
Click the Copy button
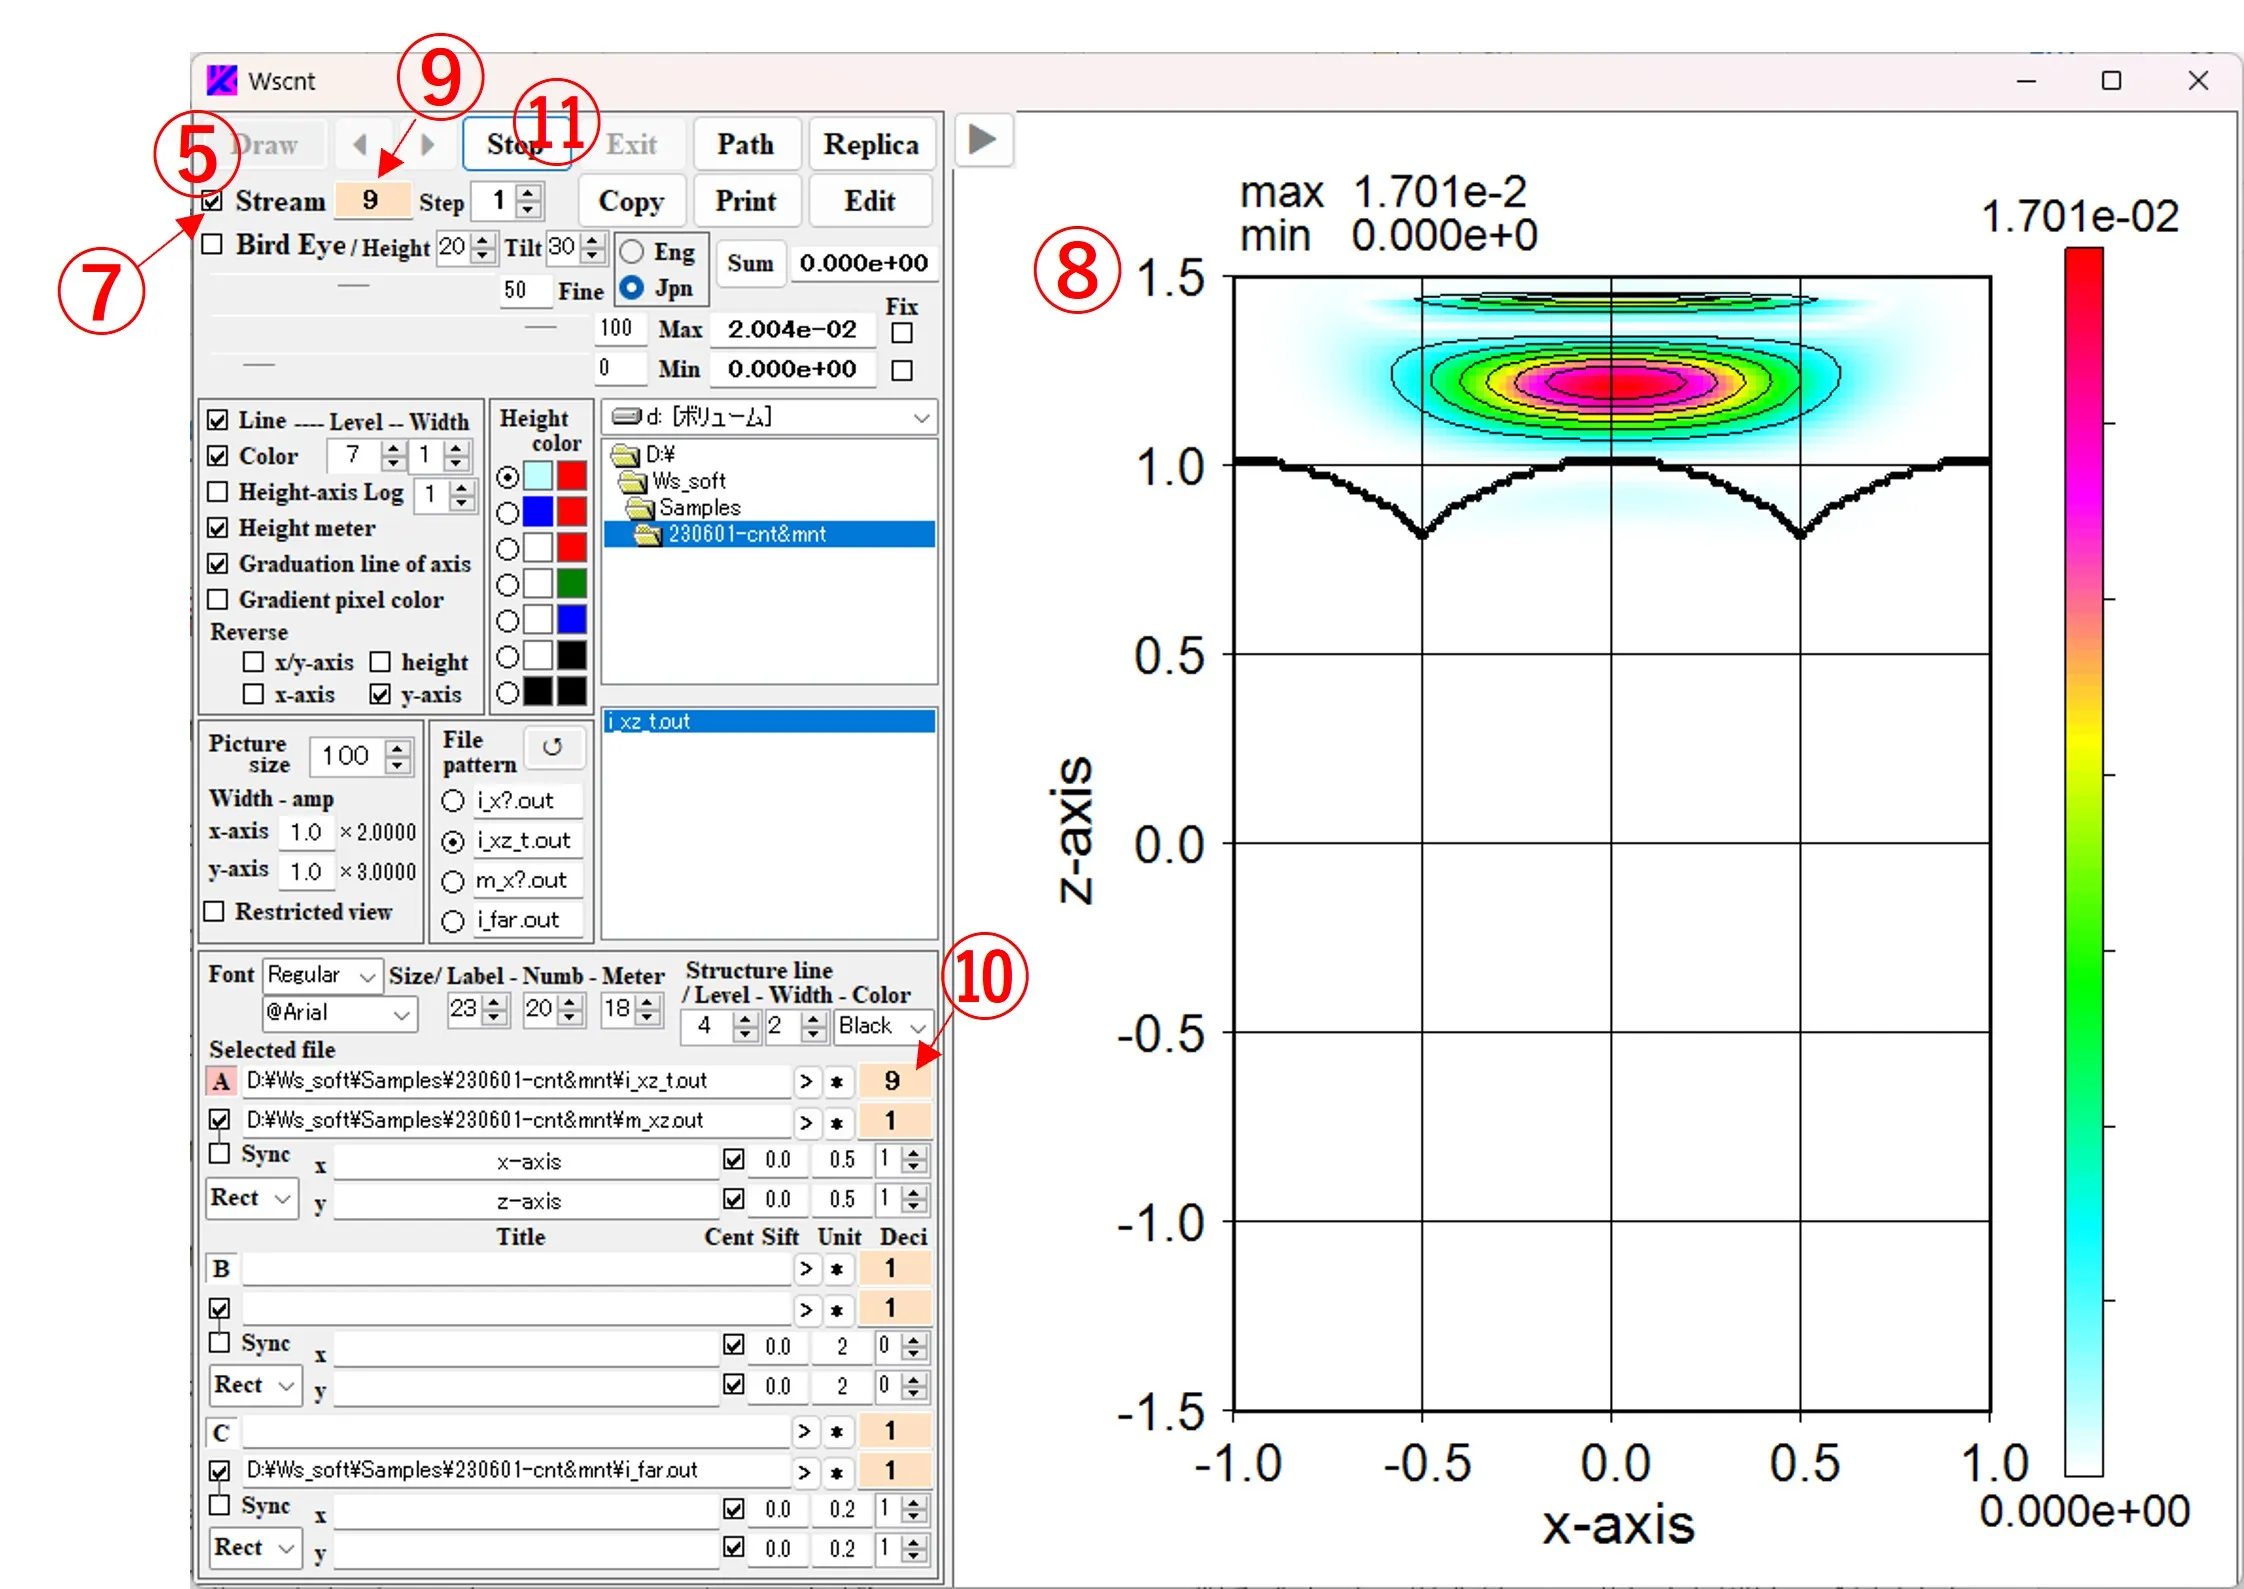631,201
